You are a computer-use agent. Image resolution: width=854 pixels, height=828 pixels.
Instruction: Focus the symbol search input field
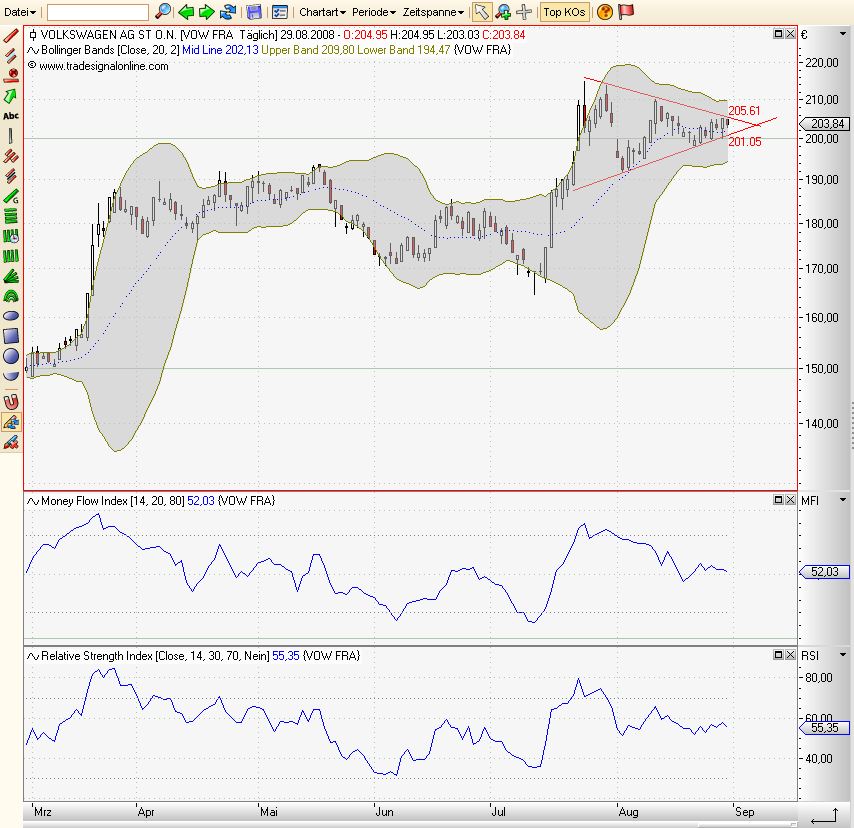click(97, 12)
